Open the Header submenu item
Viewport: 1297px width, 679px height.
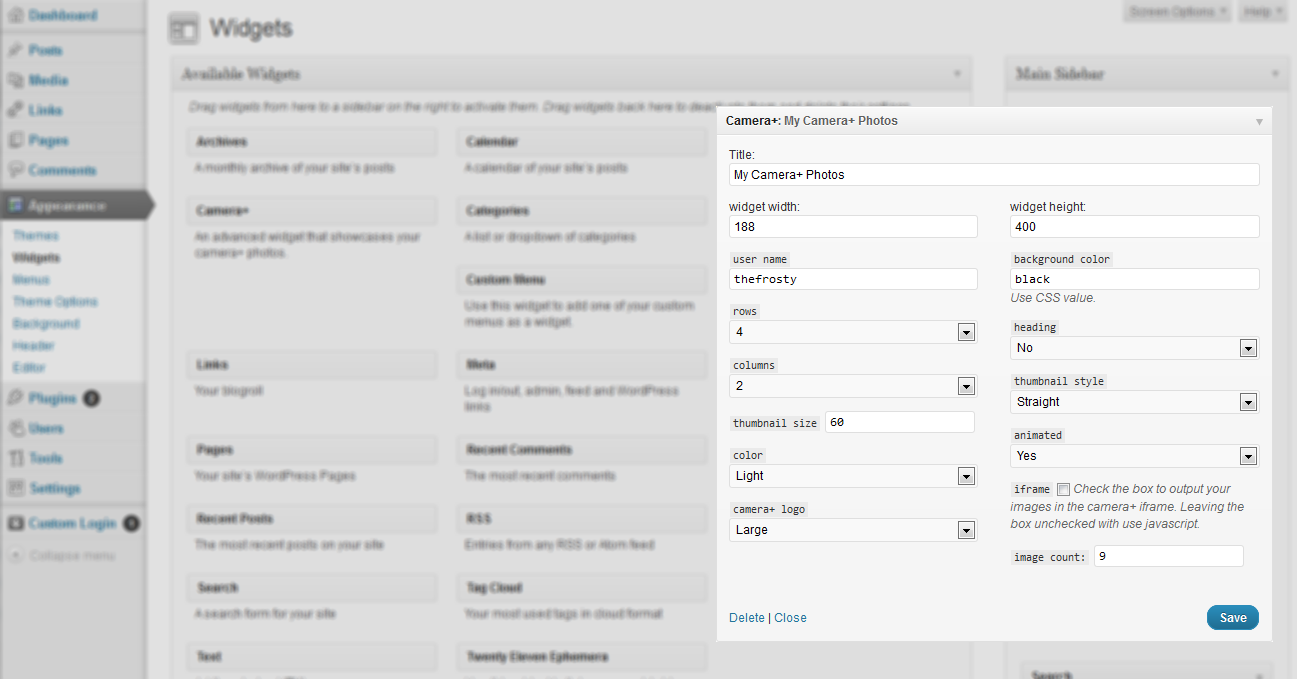pos(34,346)
